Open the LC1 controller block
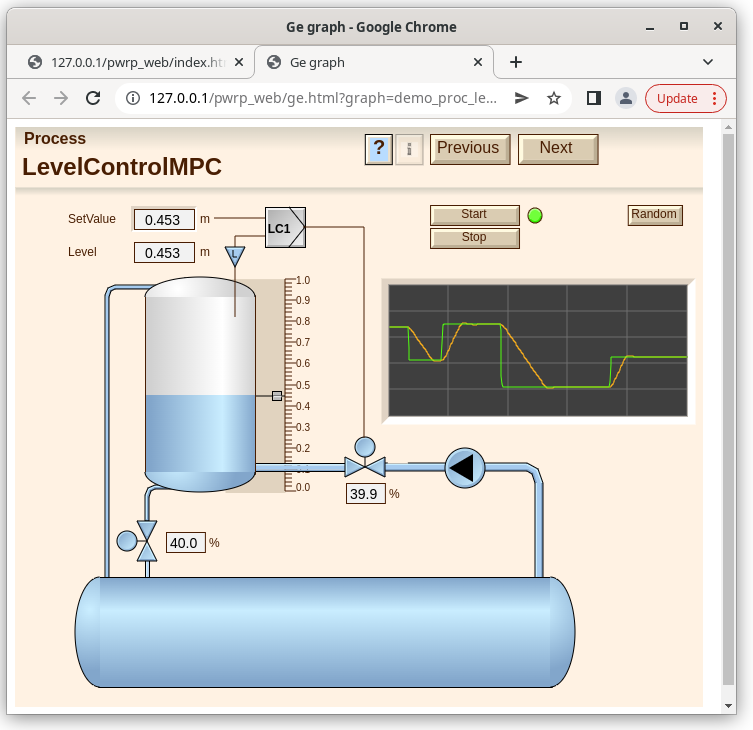This screenshot has width=753, height=730. (285, 228)
